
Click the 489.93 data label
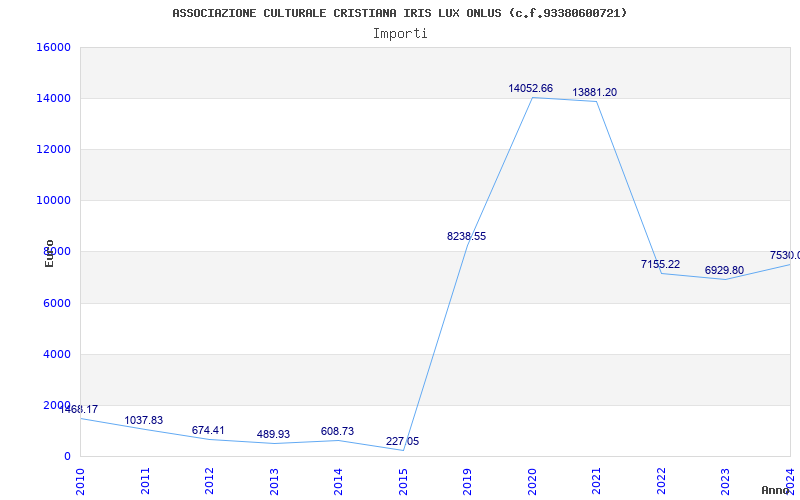point(273,434)
